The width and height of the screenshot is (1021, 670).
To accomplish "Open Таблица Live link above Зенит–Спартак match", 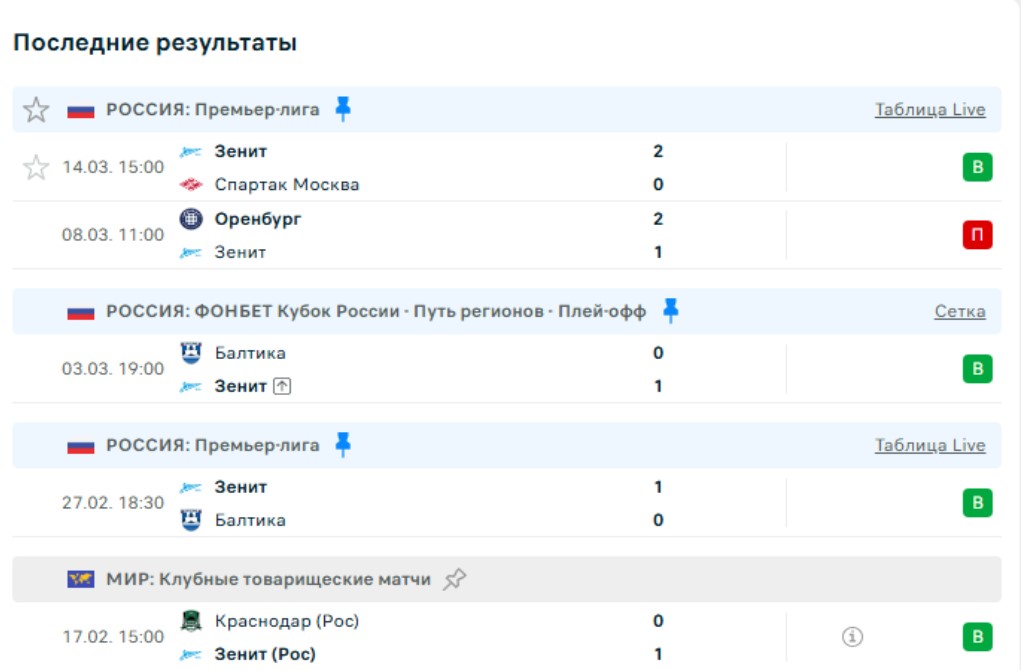I will coord(929,110).
